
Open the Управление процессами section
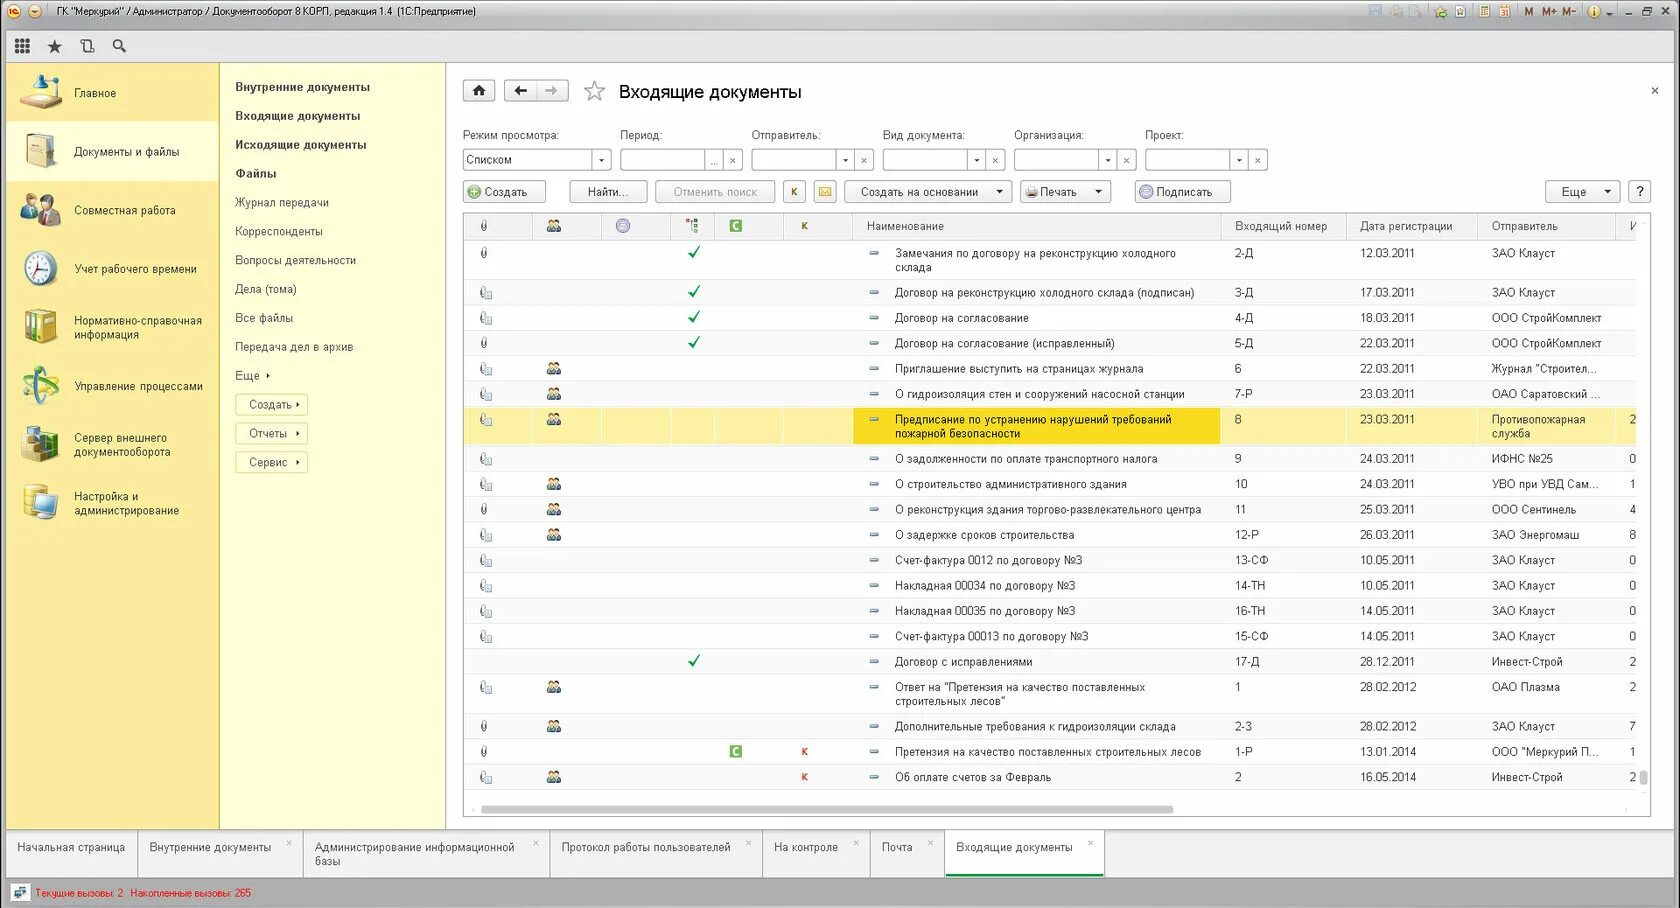112,386
